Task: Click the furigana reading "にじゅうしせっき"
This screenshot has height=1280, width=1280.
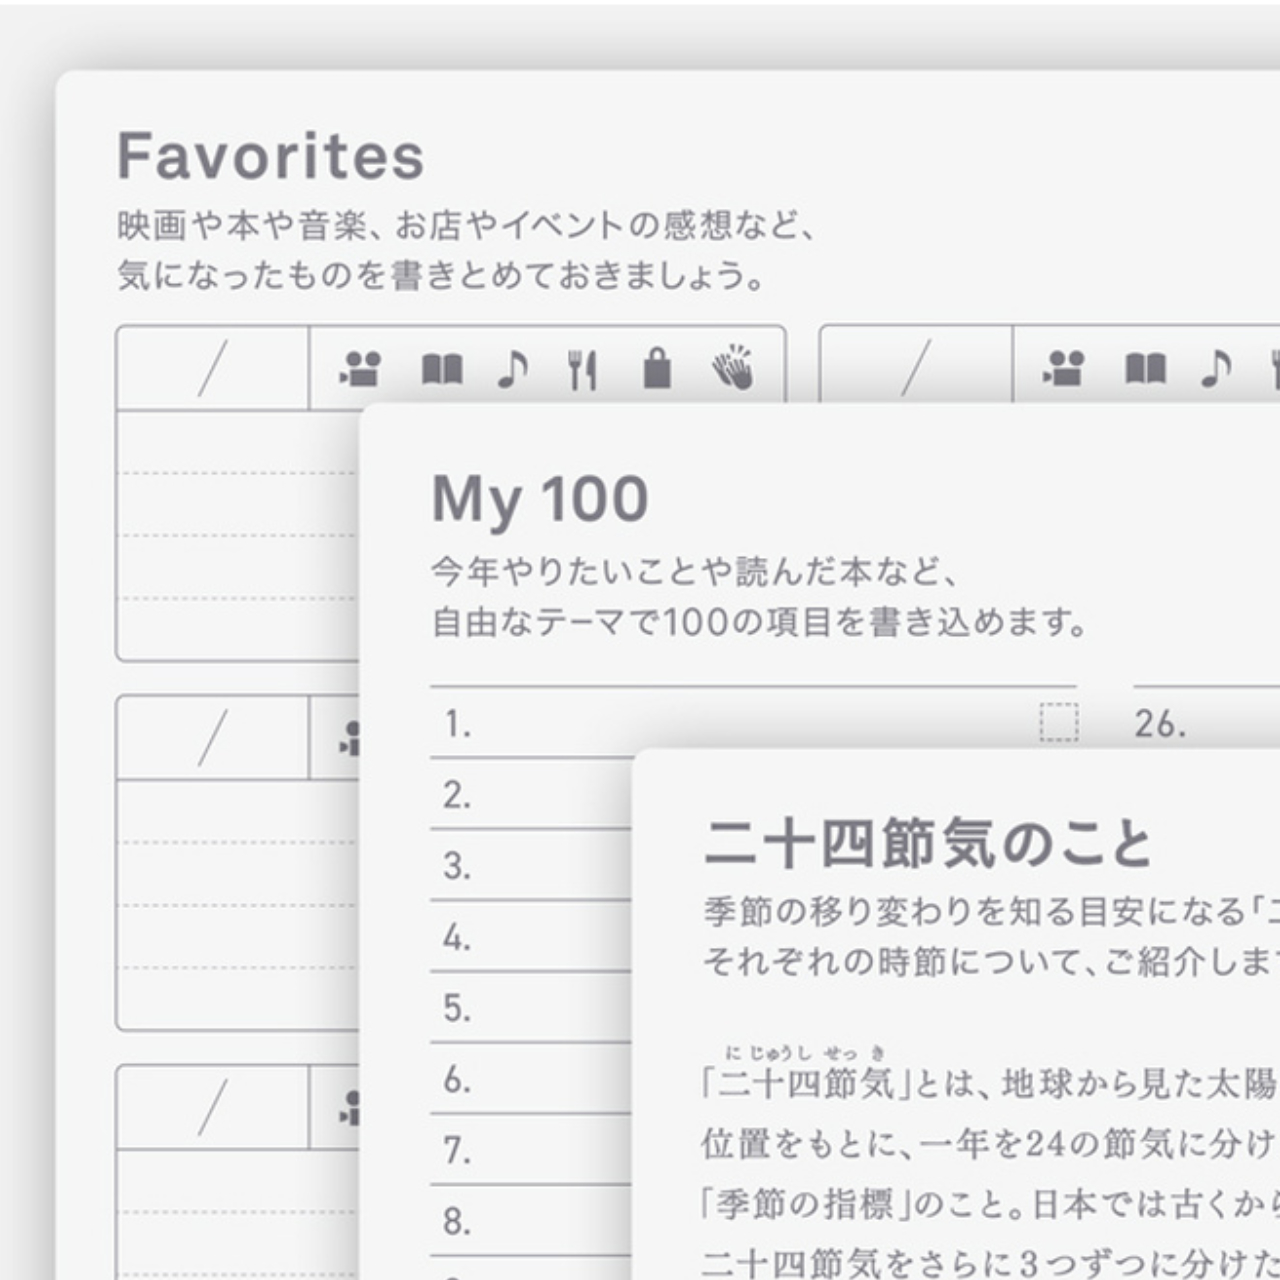Action: [806, 1052]
